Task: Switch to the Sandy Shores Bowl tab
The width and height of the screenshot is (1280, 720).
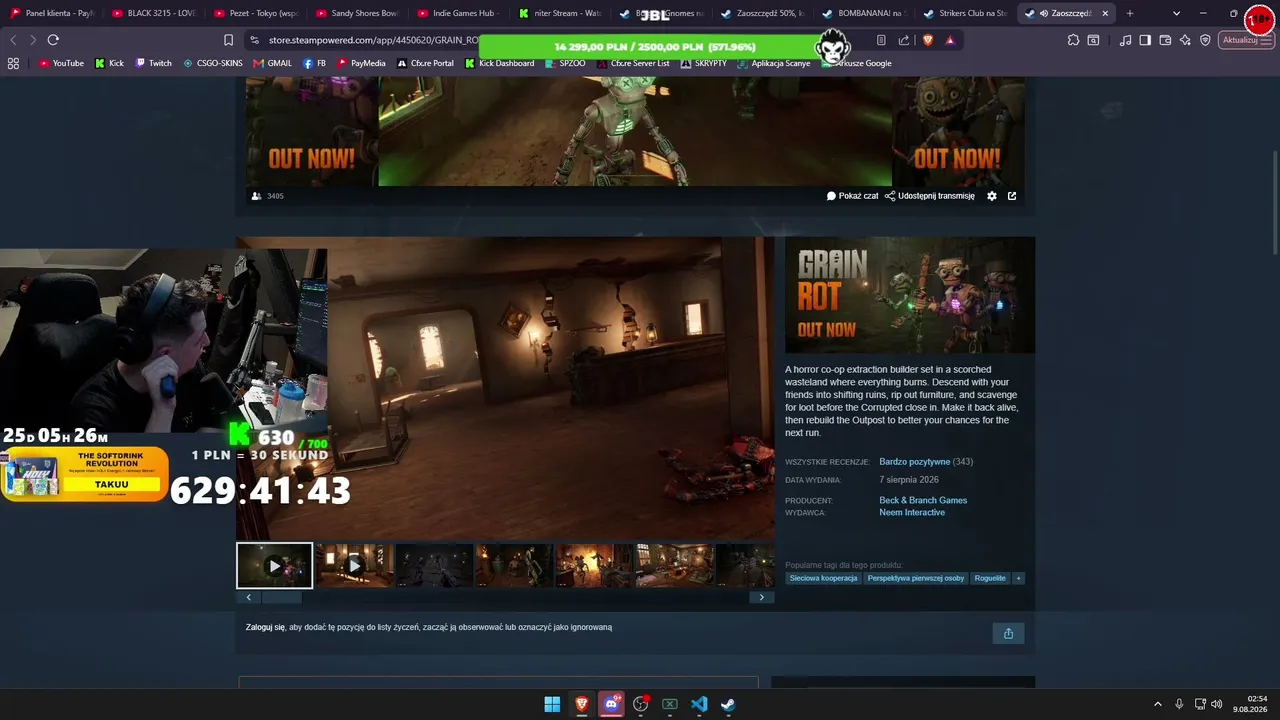Action: 356,14
